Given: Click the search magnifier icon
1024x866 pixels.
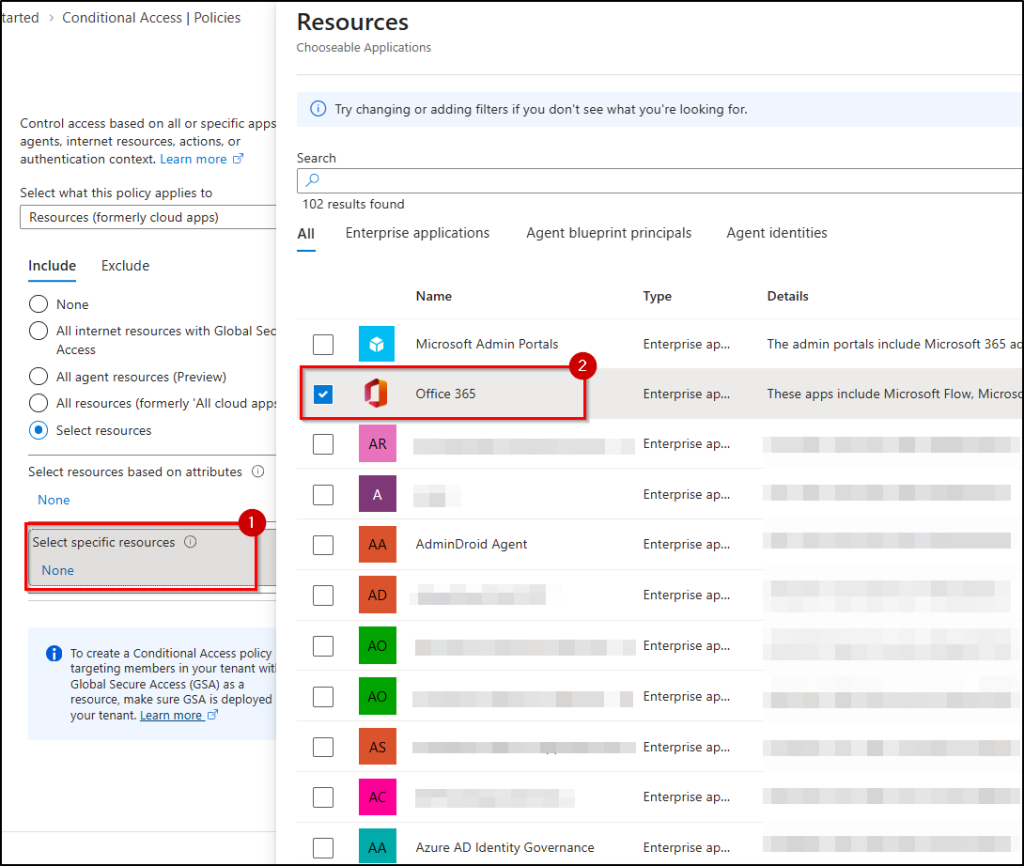Looking at the screenshot, I should (312, 180).
